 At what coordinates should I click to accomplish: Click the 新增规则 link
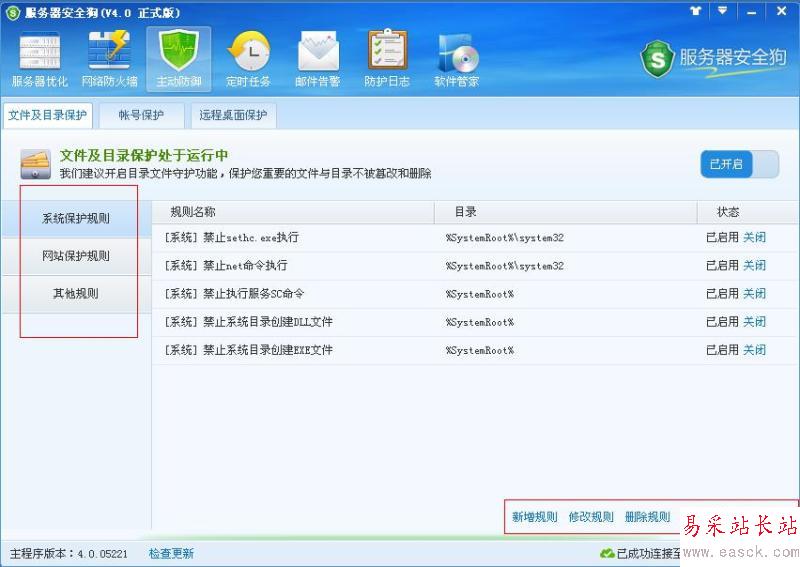coord(534,517)
